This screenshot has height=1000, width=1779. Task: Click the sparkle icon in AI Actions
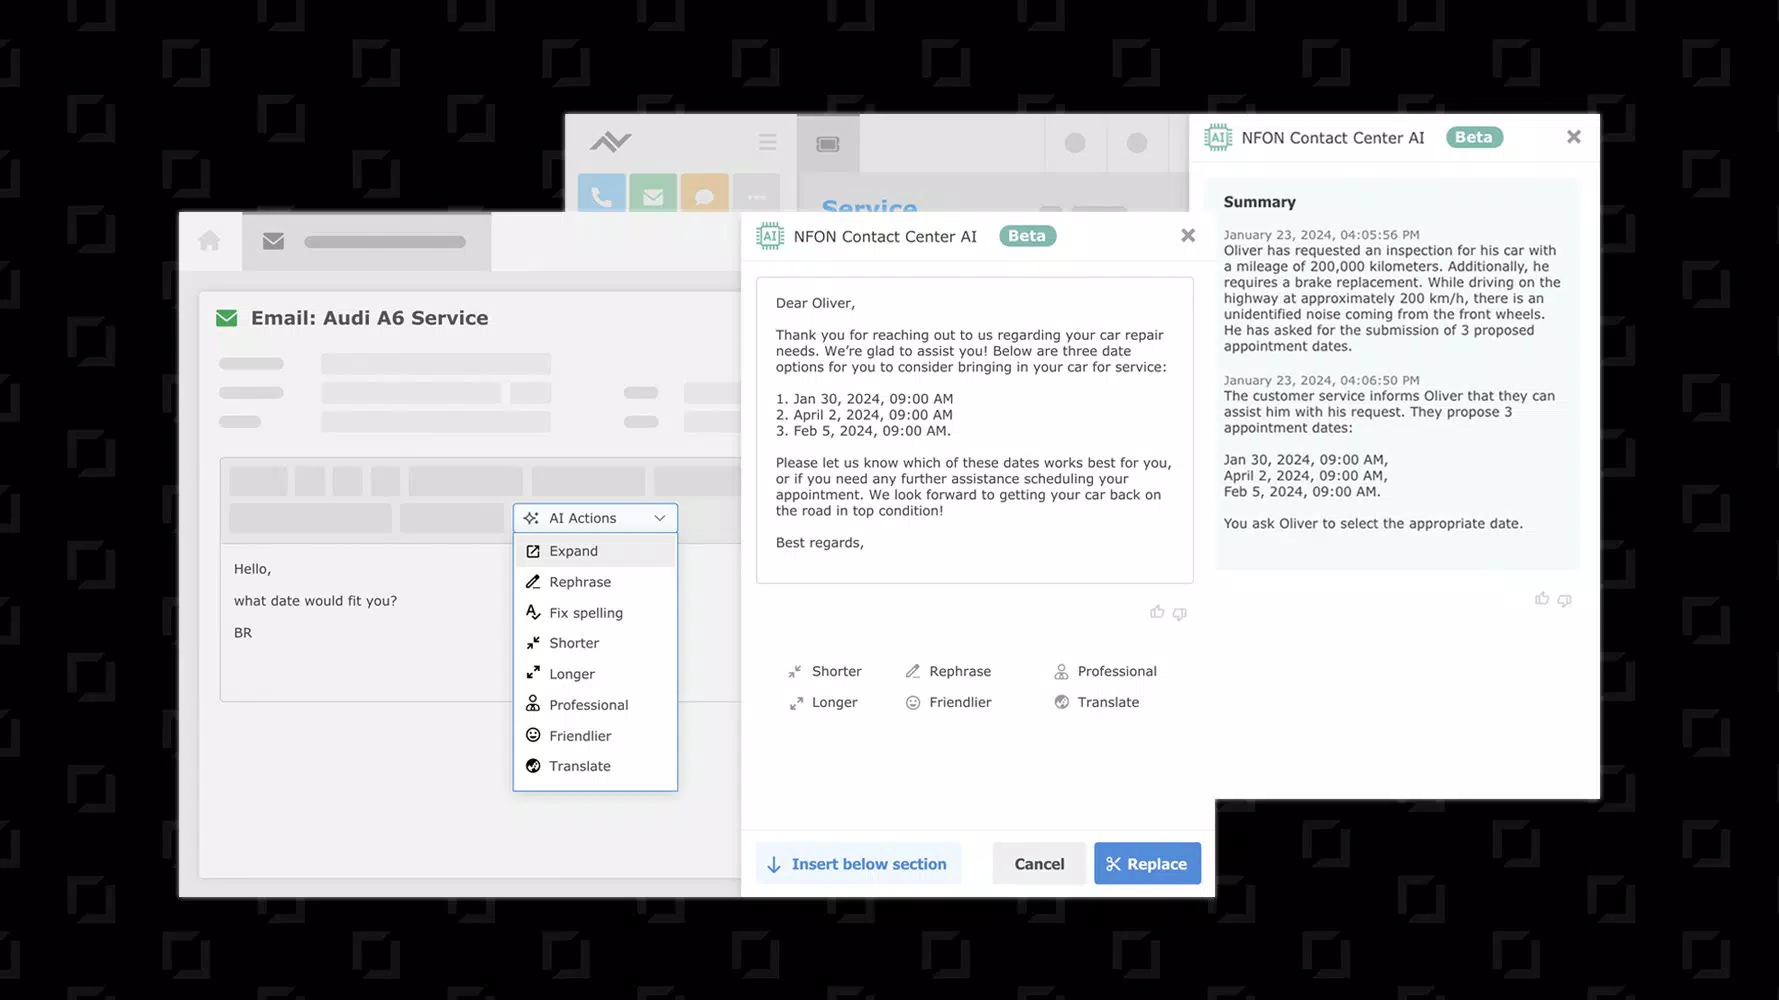[531, 518]
